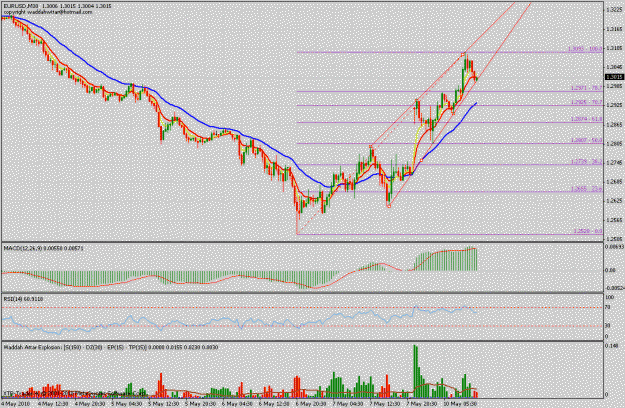Click the 1.2520 - 0.0 Fibonacci level label
The width and height of the screenshot is (625, 408).
coord(588,231)
